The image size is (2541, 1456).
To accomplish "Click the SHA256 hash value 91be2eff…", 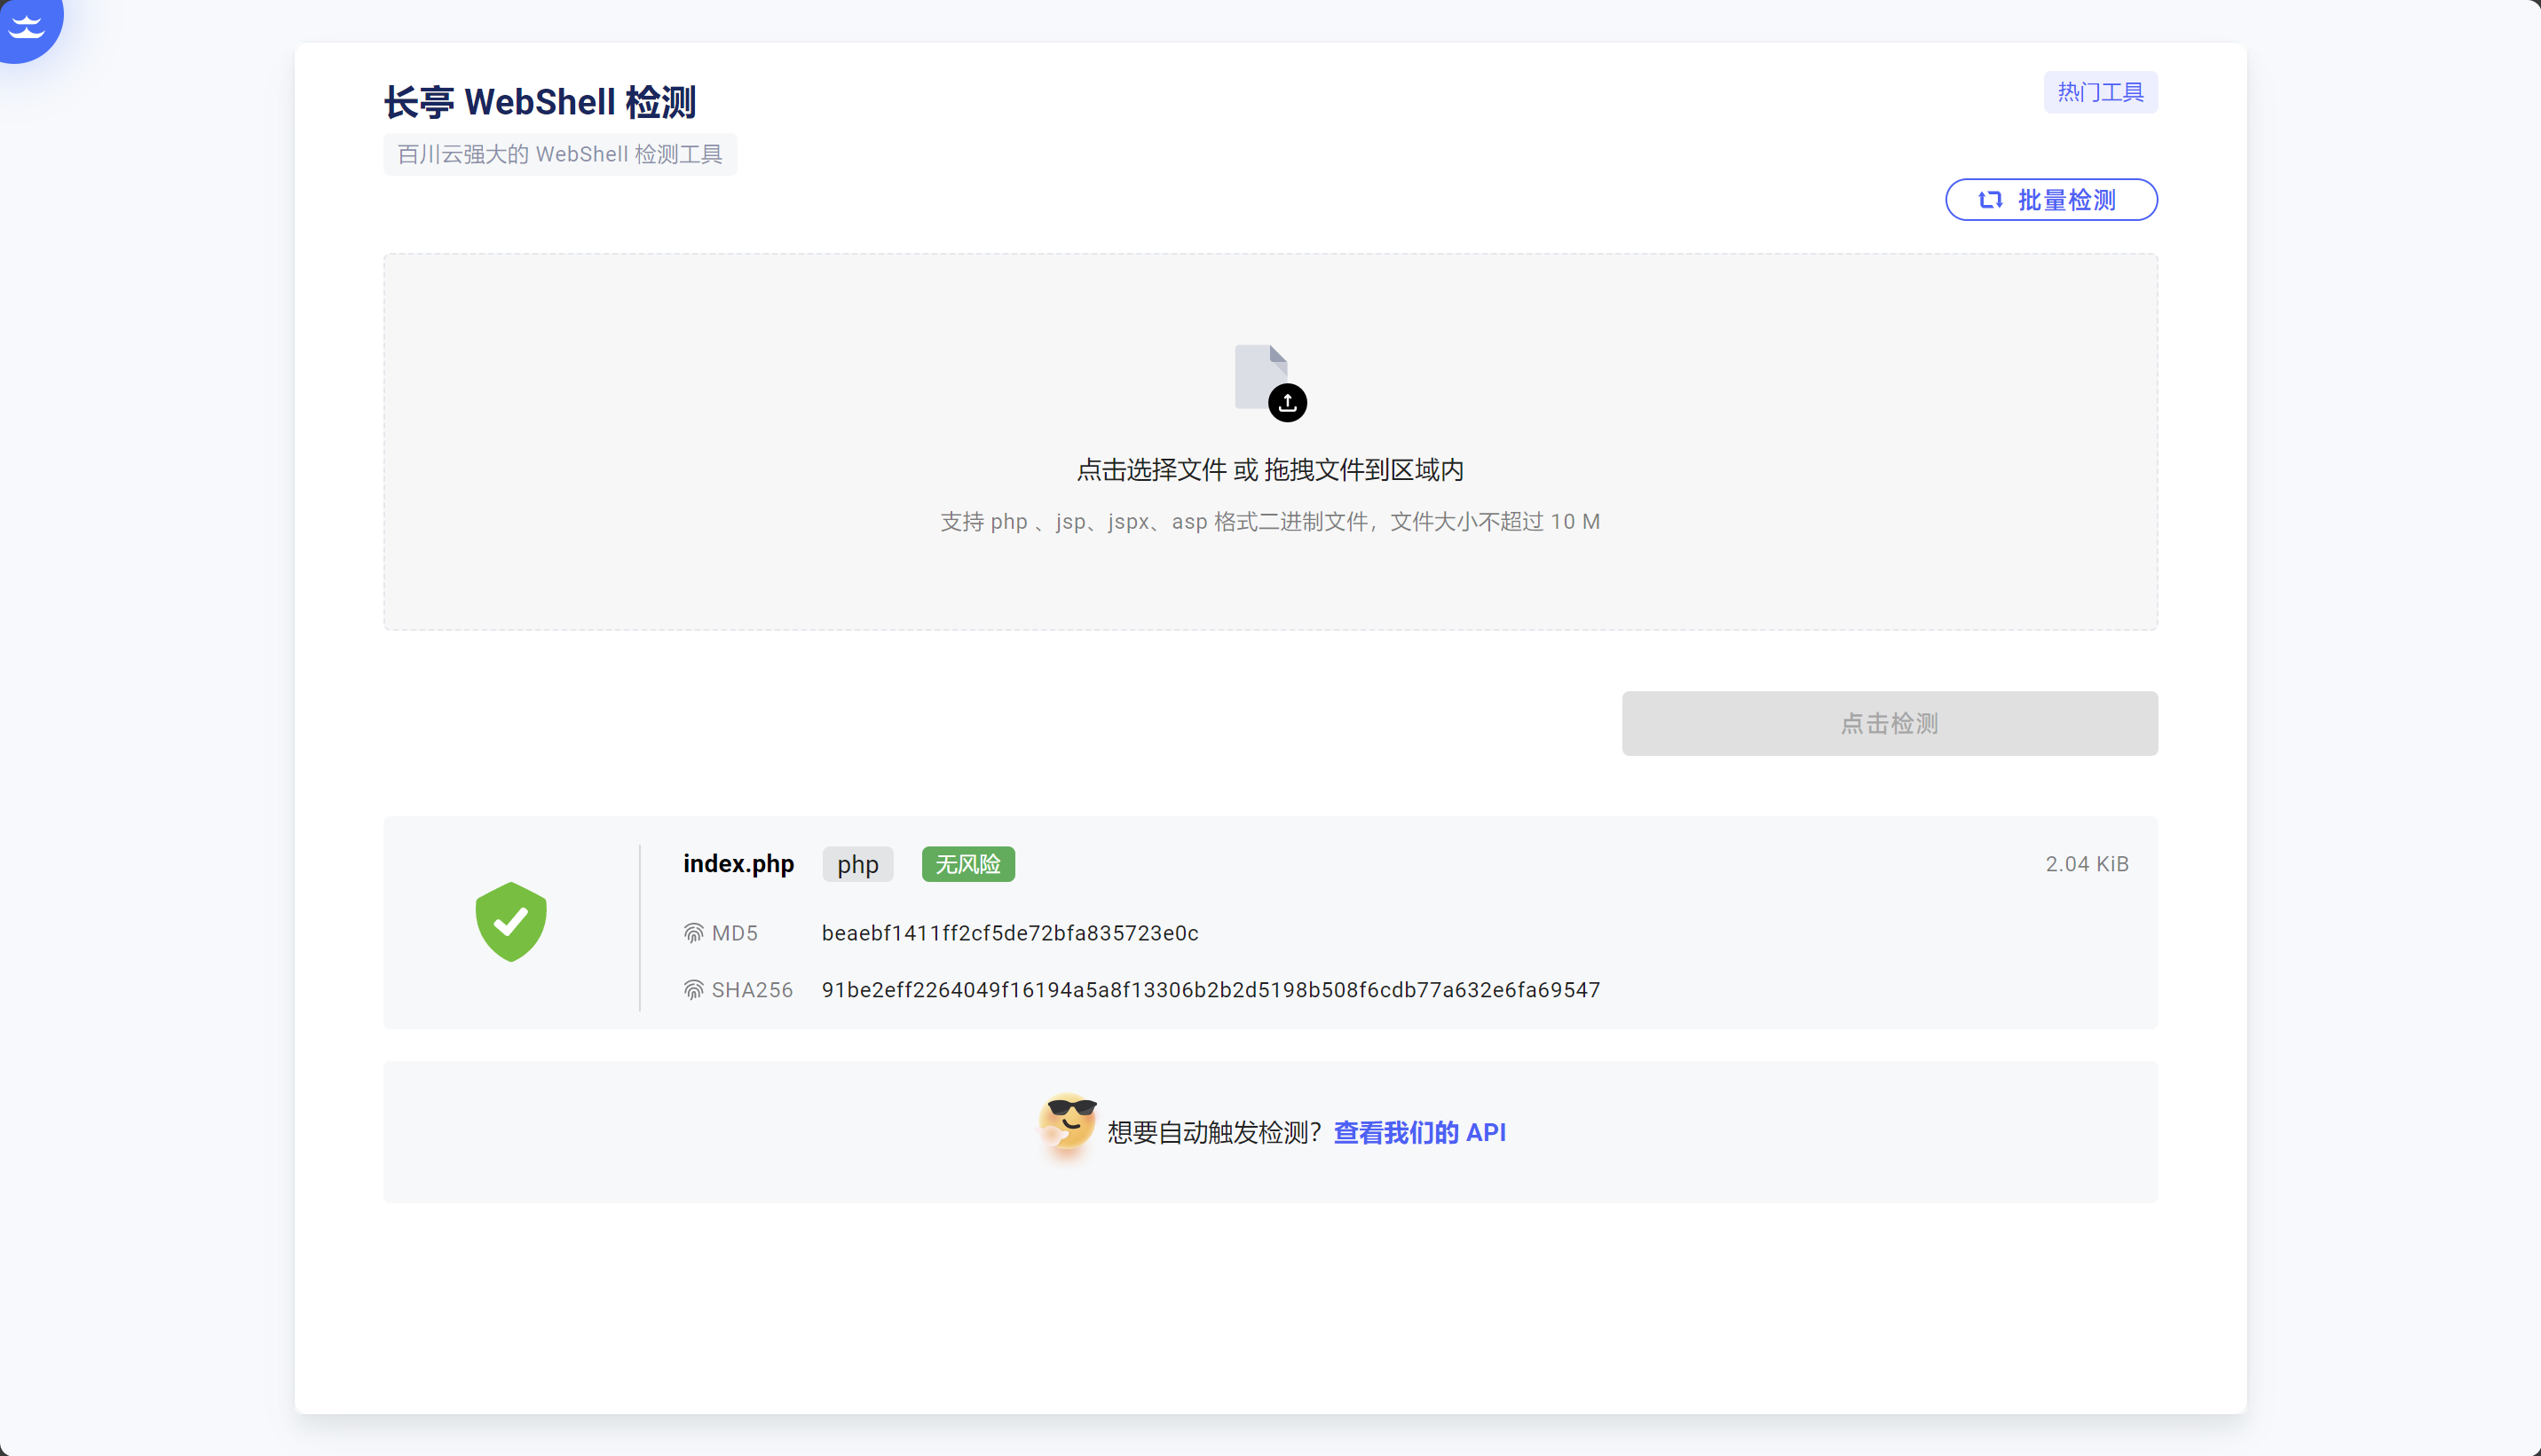I will pos(1211,990).
